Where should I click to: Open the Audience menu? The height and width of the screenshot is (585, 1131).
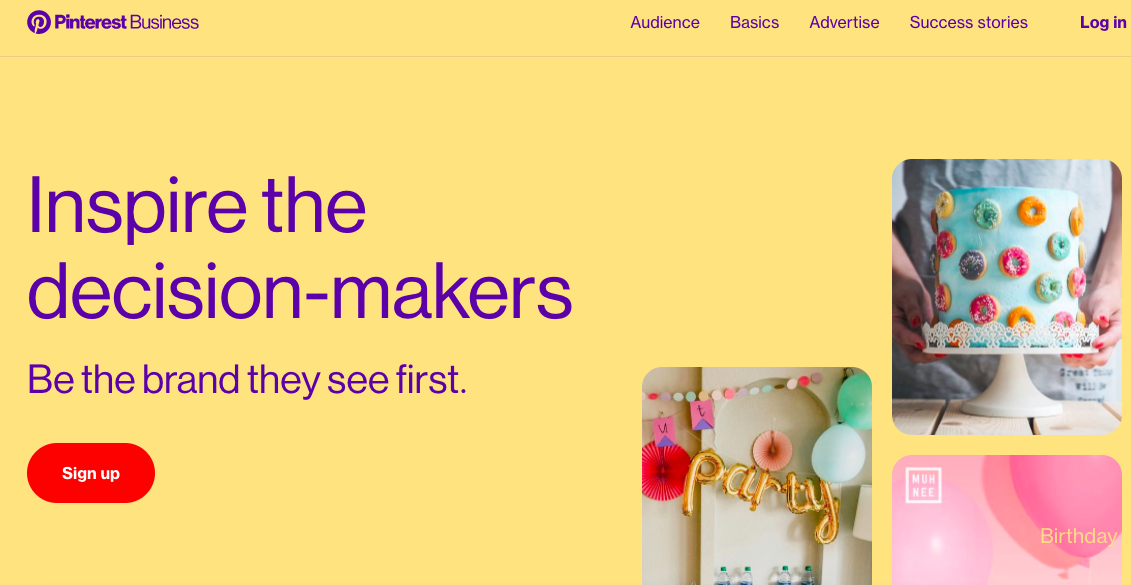click(x=665, y=22)
